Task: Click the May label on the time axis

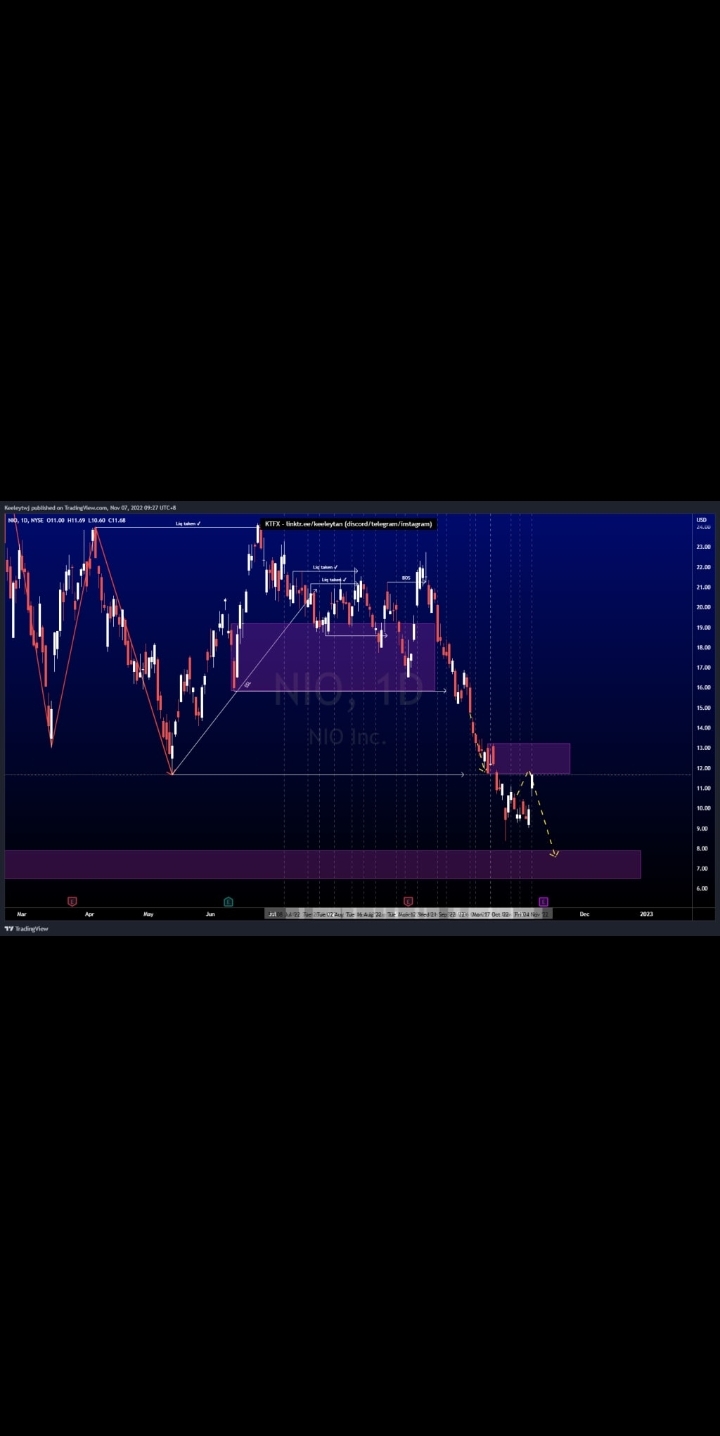Action: pos(148,914)
